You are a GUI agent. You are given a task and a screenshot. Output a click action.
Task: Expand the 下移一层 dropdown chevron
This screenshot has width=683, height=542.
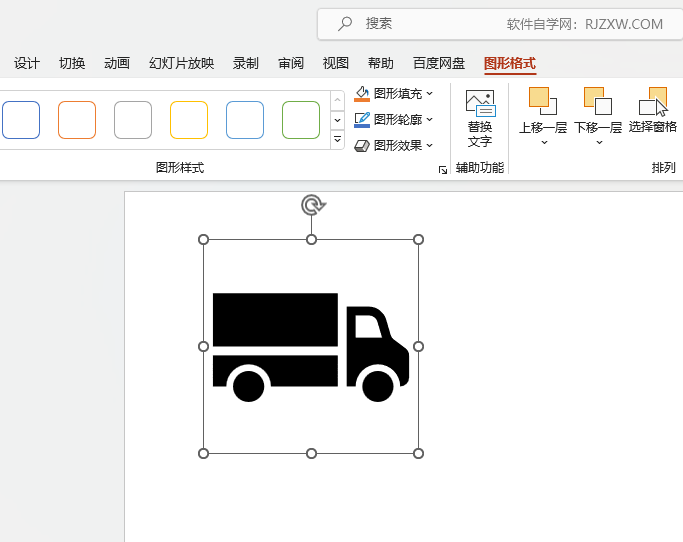click(x=599, y=142)
